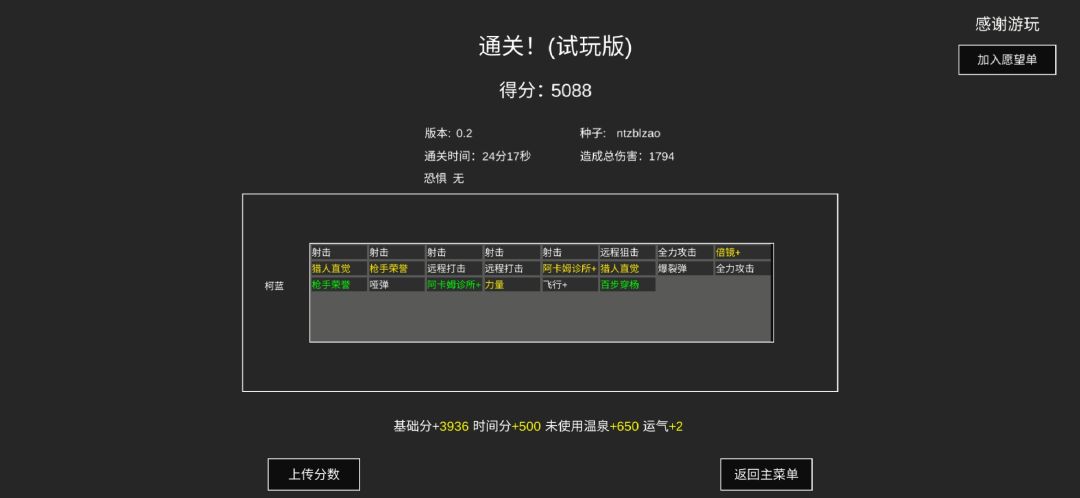Select the green 阿卡姆诊所+ card
The height and width of the screenshot is (498, 1080).
tap(454, 284)
